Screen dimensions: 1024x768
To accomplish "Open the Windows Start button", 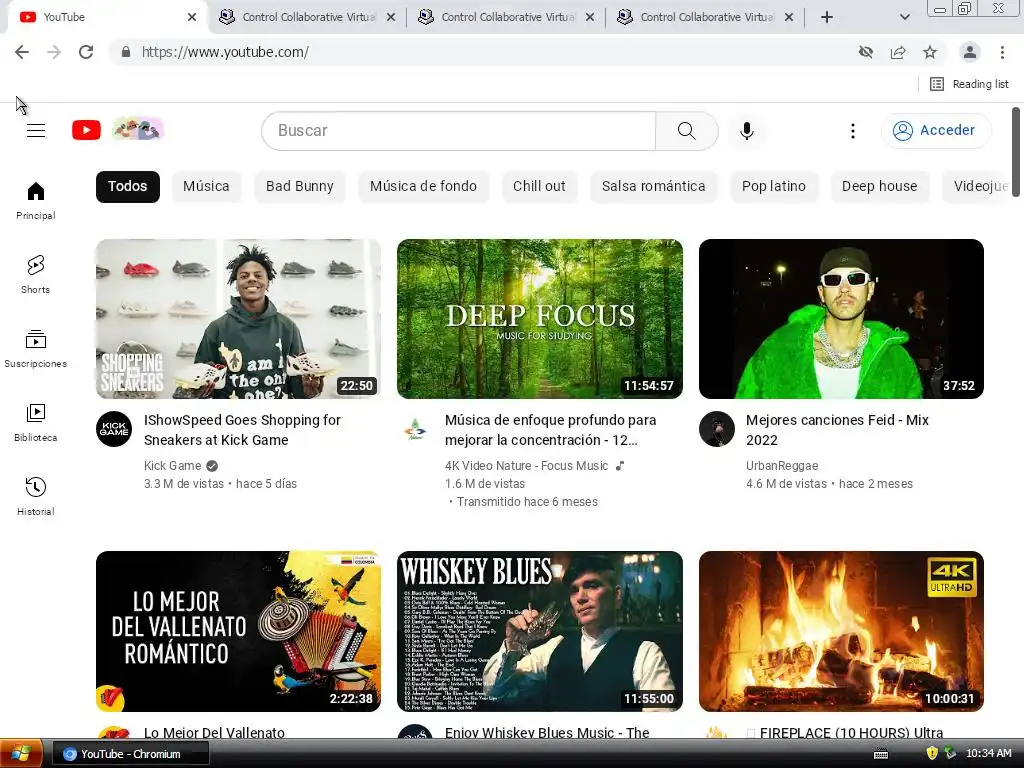I will point(21,754).
